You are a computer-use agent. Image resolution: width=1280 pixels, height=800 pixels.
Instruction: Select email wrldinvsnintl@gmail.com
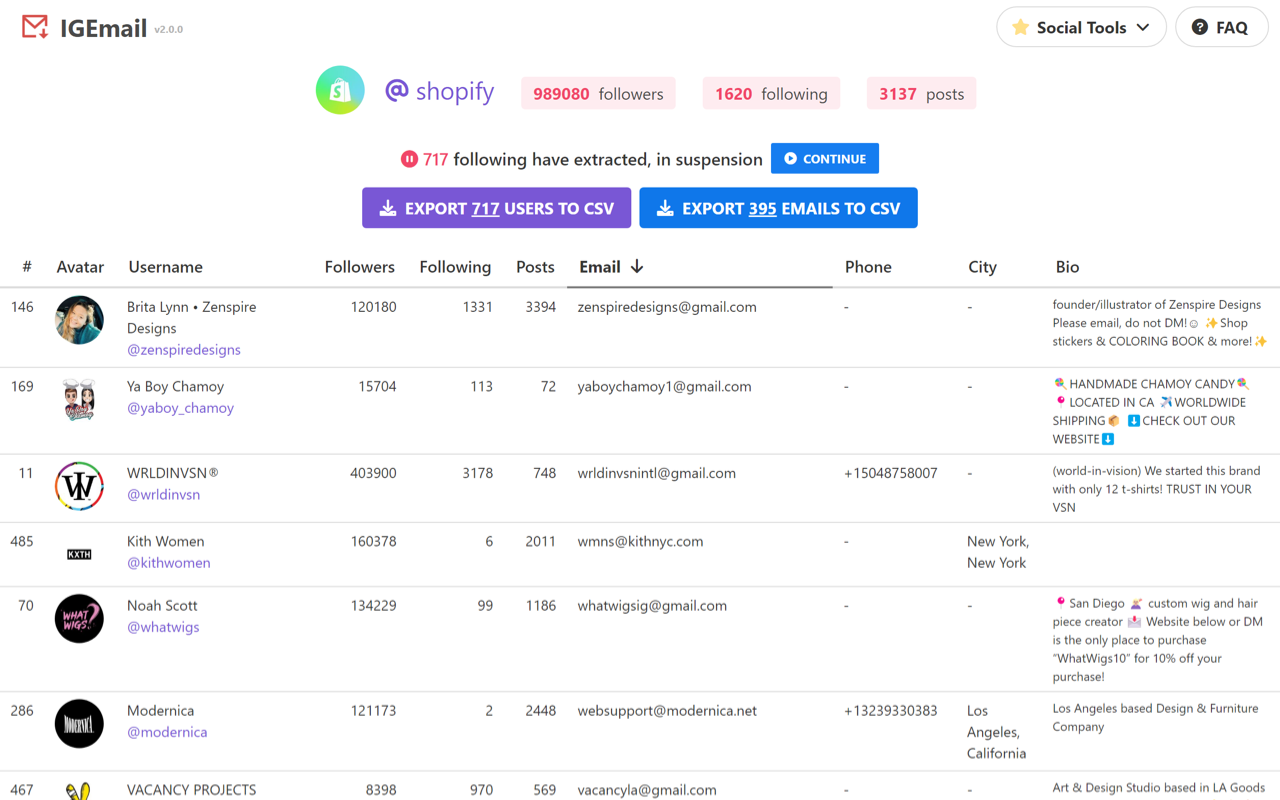(x=656, y=473)
